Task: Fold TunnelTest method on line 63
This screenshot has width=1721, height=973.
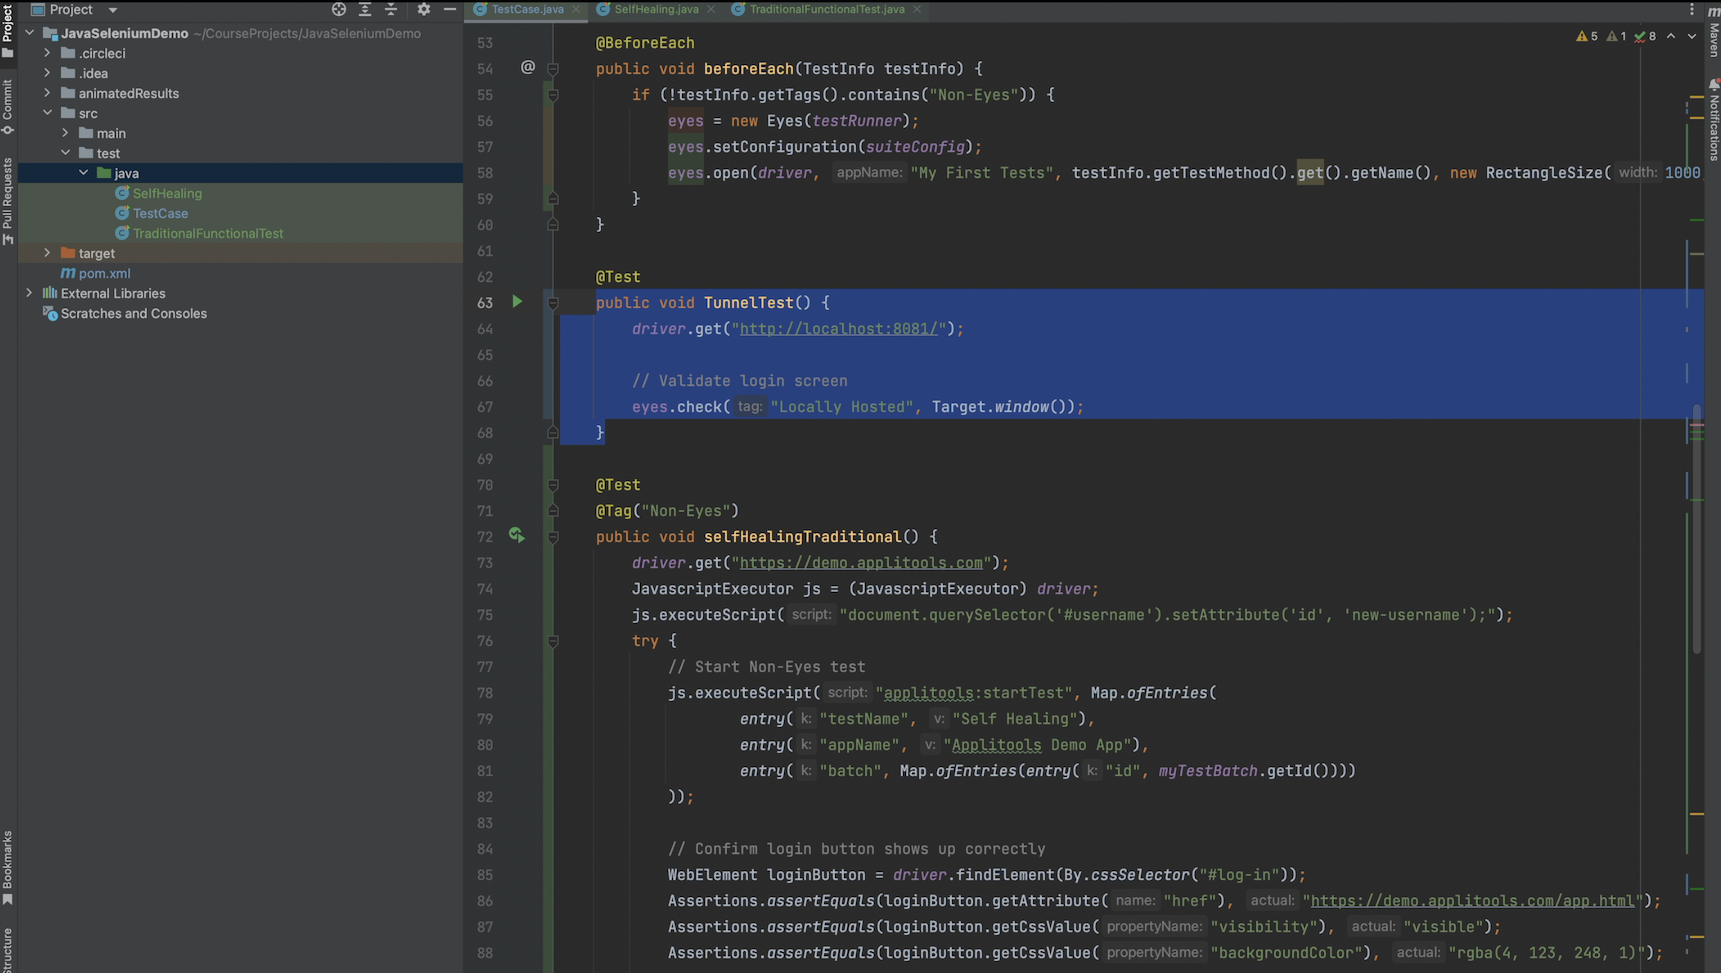Action: tap(553, 303)
